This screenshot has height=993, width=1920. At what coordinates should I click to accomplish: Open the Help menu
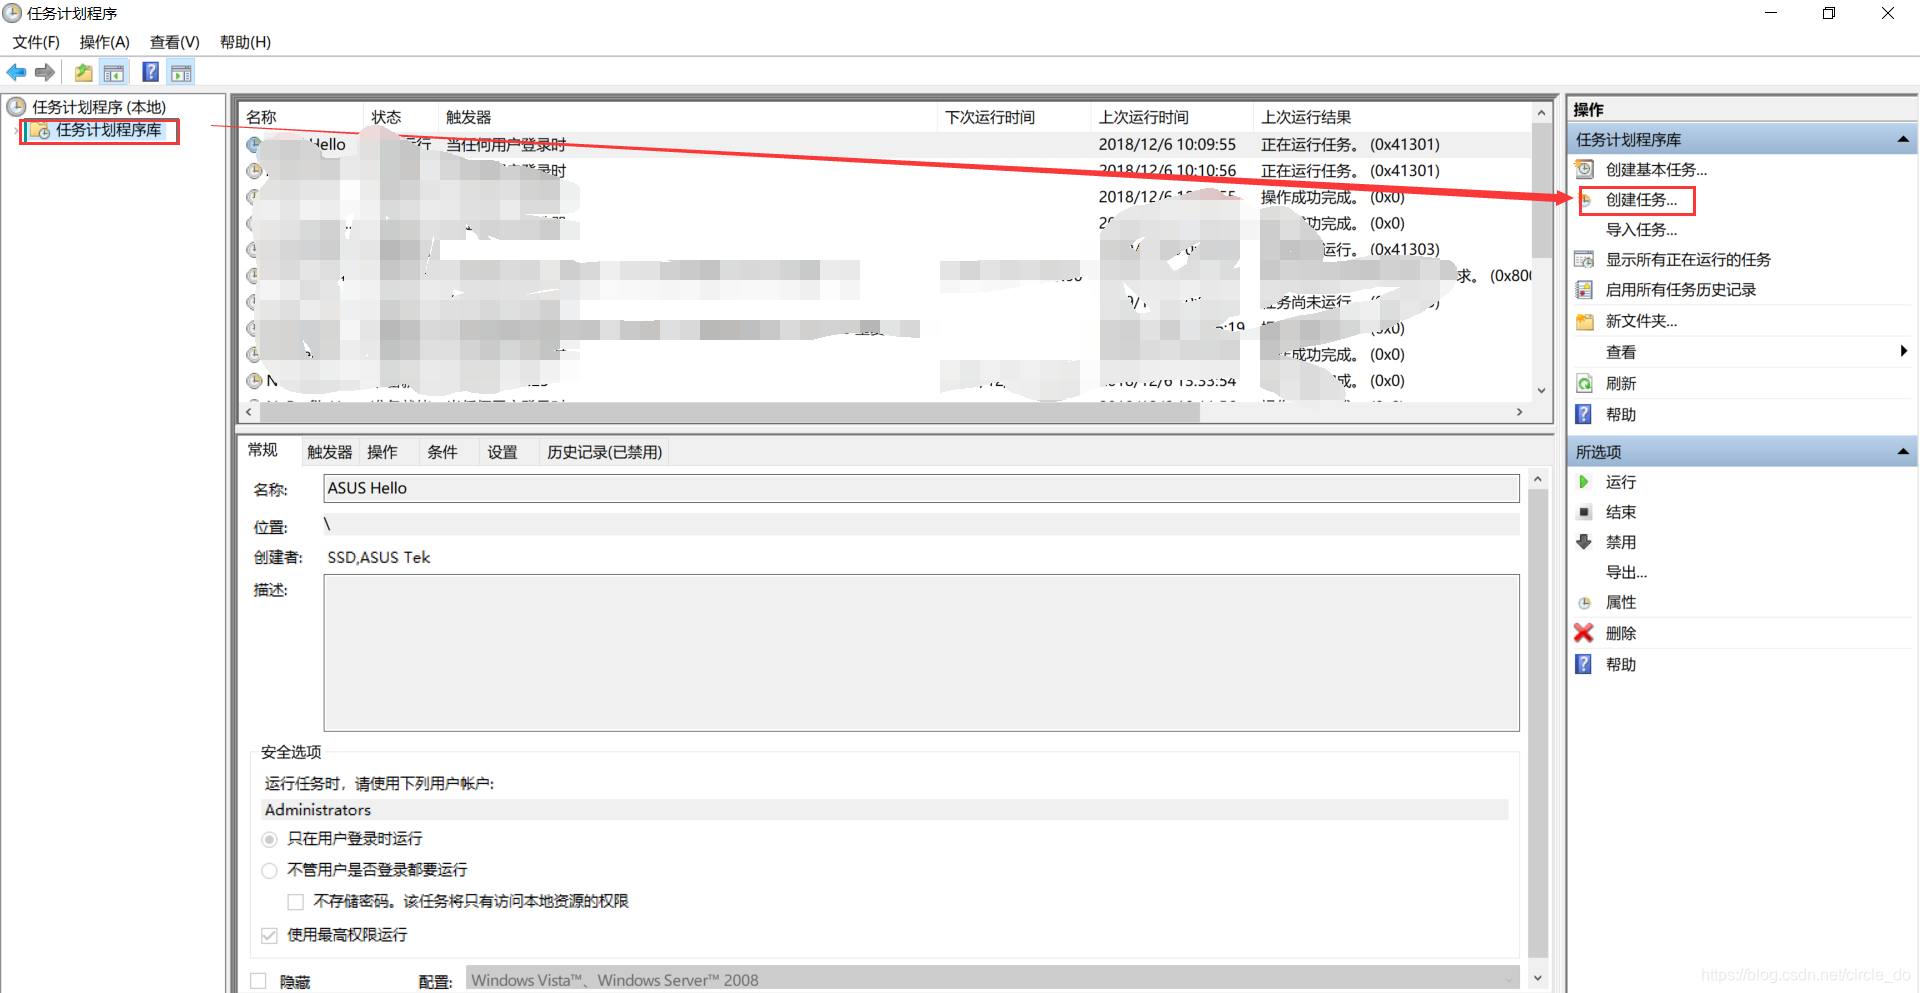(245, 42)
